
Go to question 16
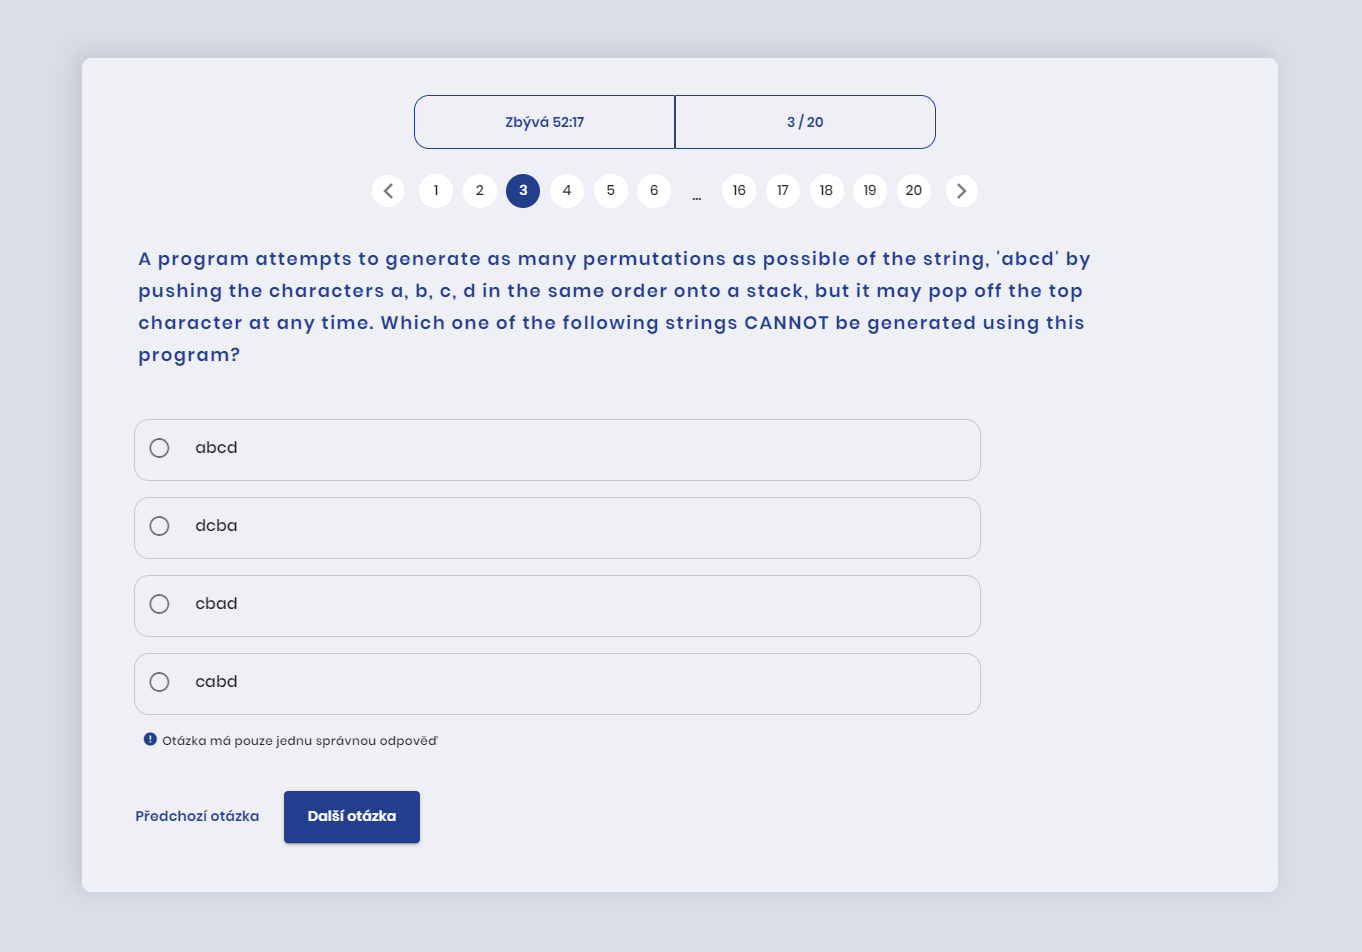pos(739,191)
